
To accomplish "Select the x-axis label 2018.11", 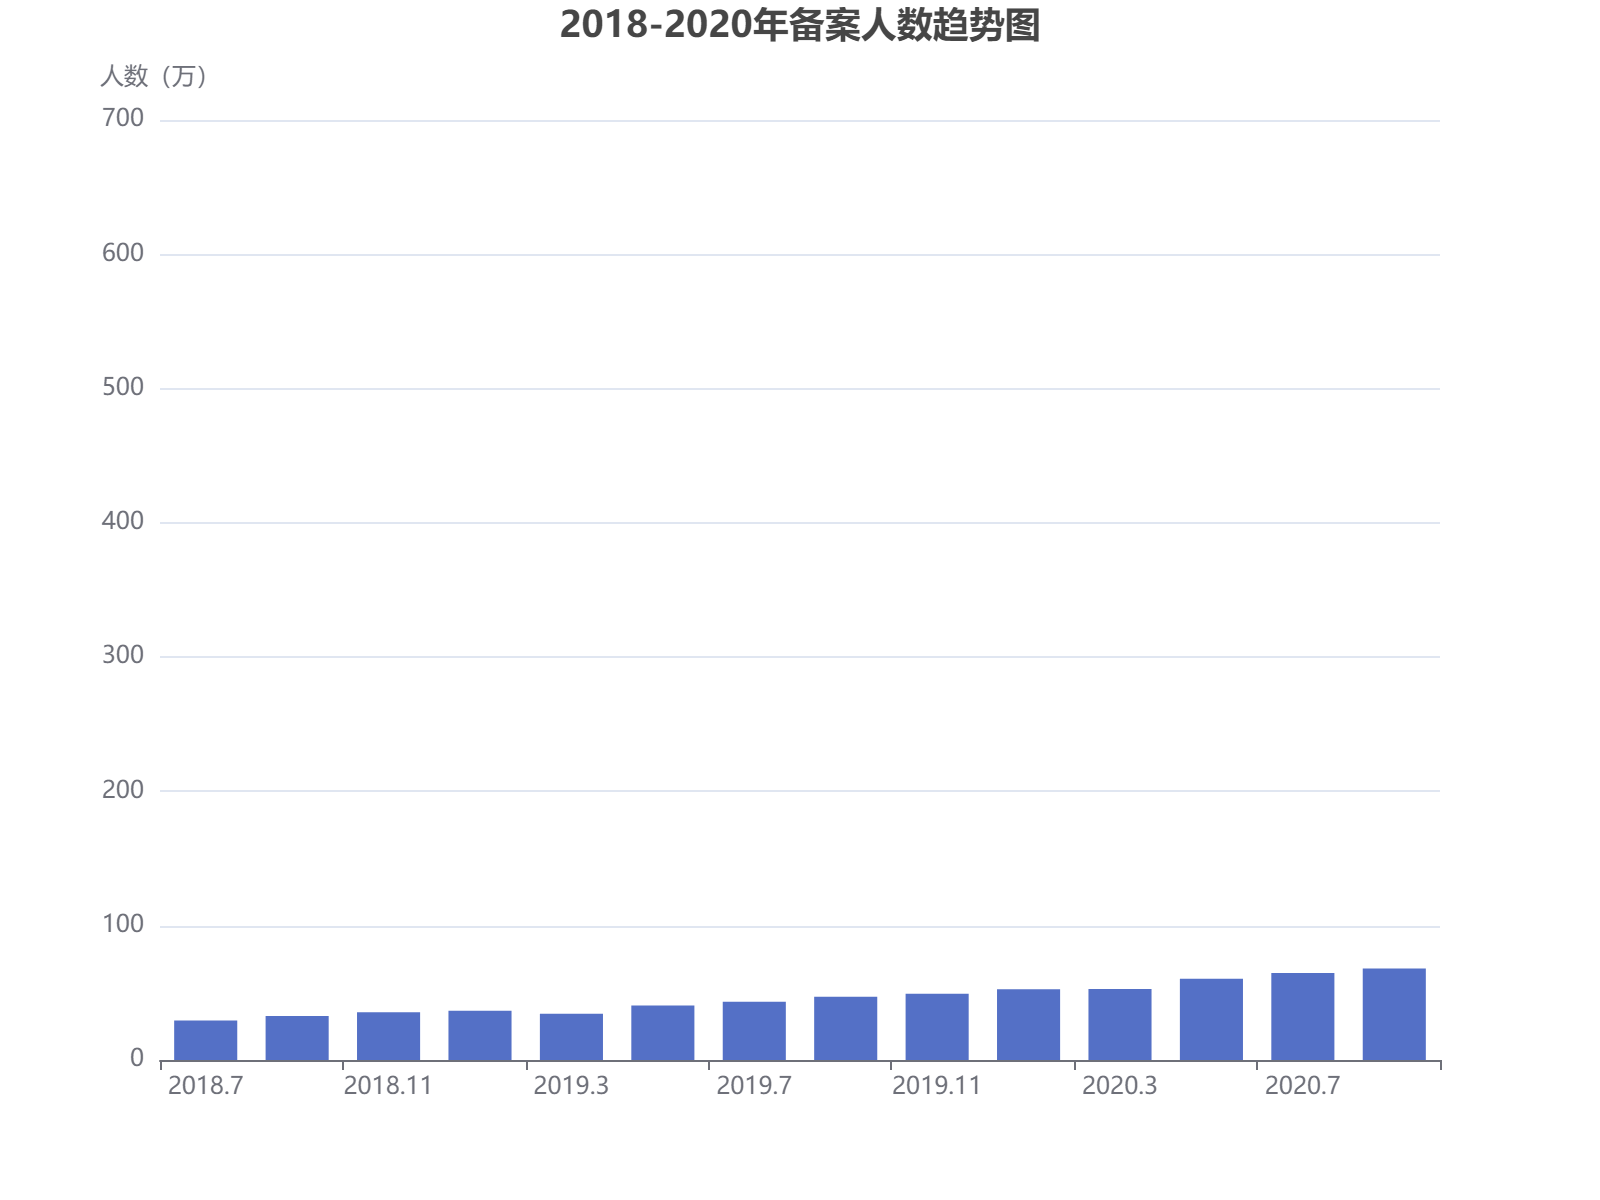I will [390, 1085].
